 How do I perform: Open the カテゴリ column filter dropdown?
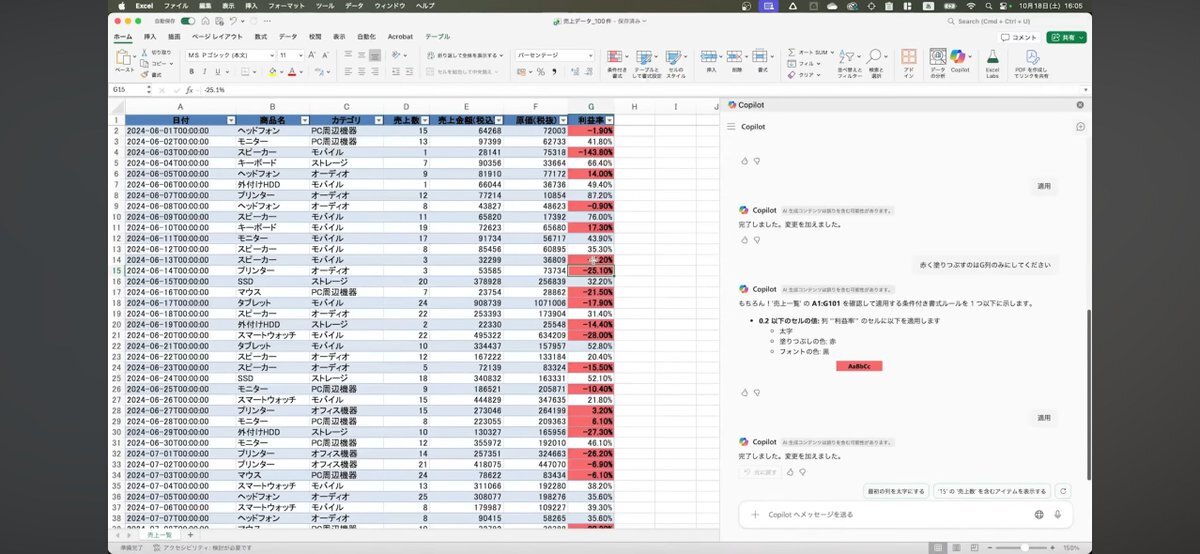(x=377, y=120)
